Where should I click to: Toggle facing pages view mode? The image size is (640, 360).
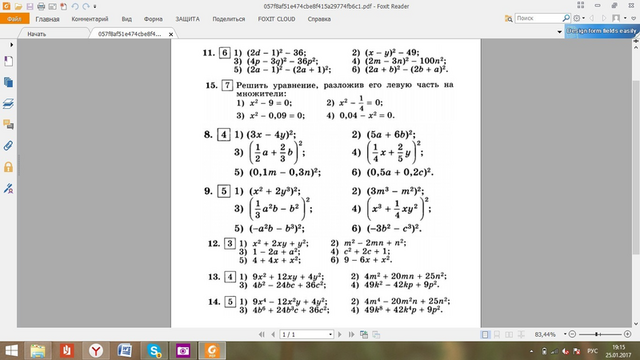509,334
